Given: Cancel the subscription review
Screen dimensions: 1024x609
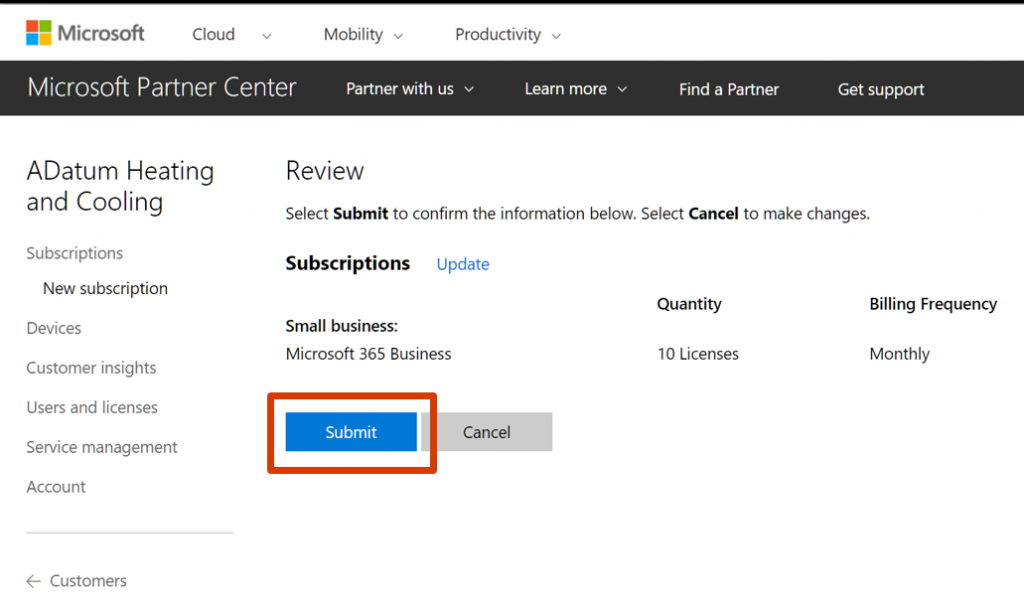Looking at the screenshot, I should pyautogui.click(x=487, y=431).
